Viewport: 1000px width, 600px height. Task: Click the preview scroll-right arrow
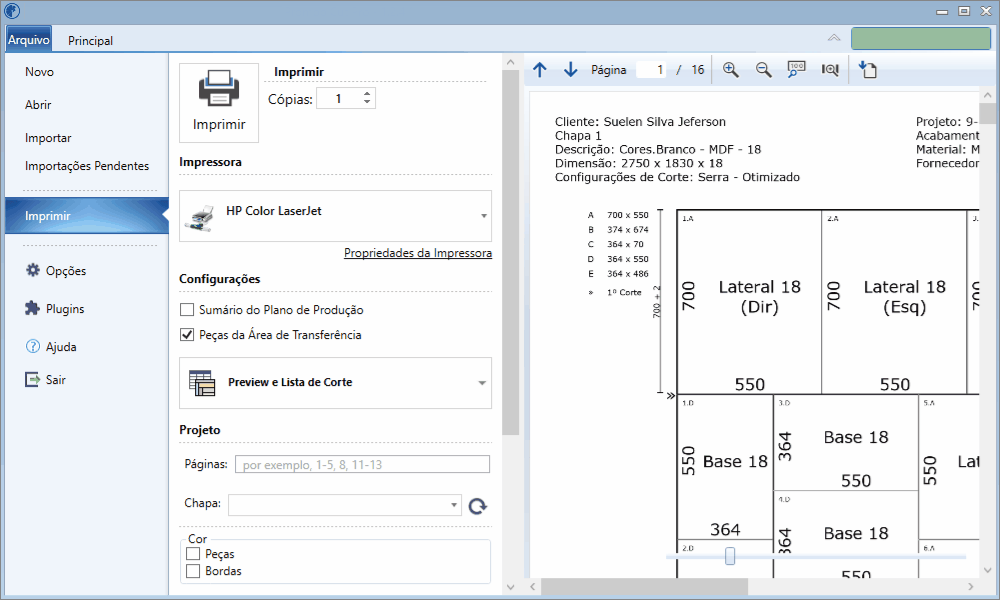[971, 586]
